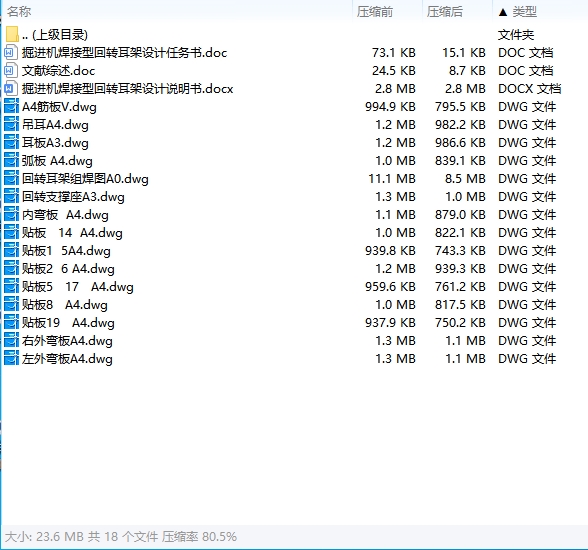Click the DWG icon for 内弯板 A4.dwg
This screenshot has width=588, height=550.
[11, 214]
